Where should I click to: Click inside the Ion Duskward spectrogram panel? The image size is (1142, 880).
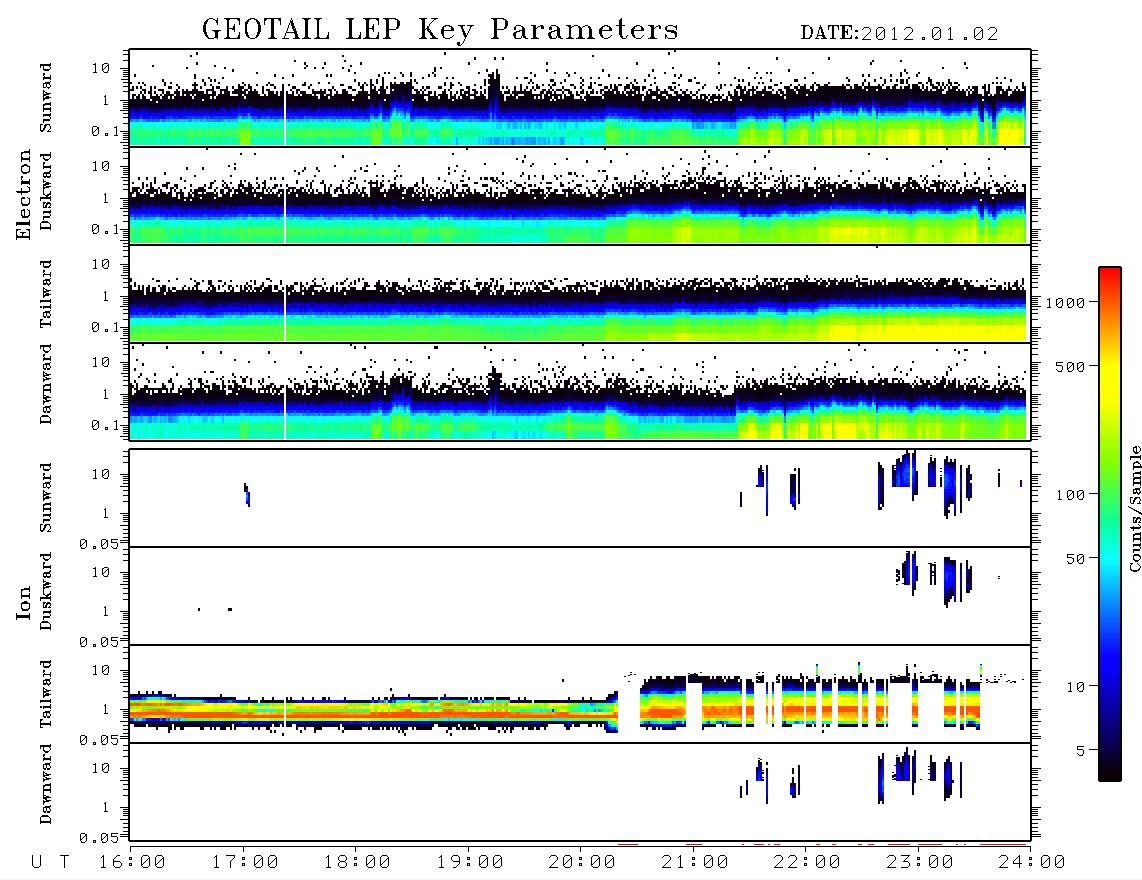(x=579, y=595)
